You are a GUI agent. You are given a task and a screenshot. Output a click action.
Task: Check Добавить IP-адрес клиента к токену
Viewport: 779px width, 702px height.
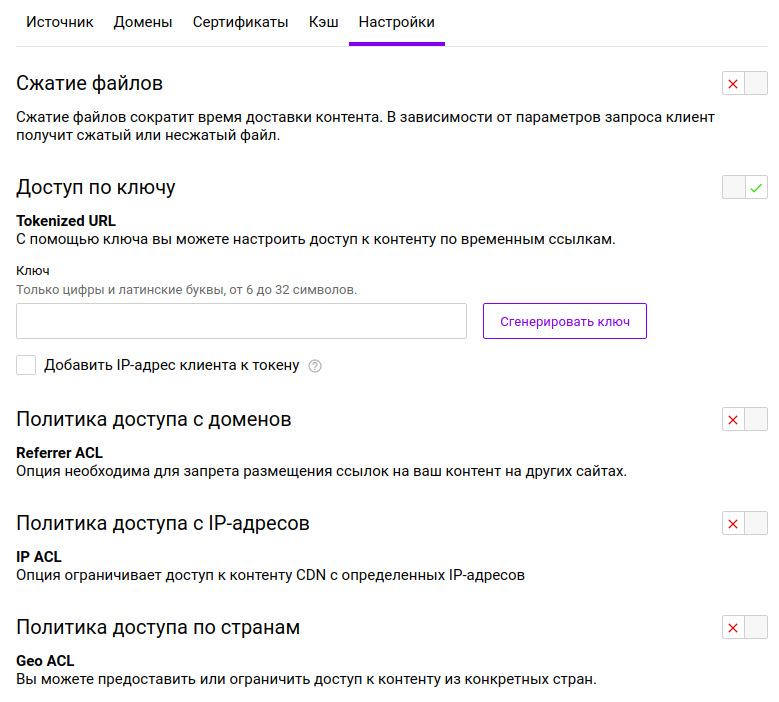click(26, 365)
